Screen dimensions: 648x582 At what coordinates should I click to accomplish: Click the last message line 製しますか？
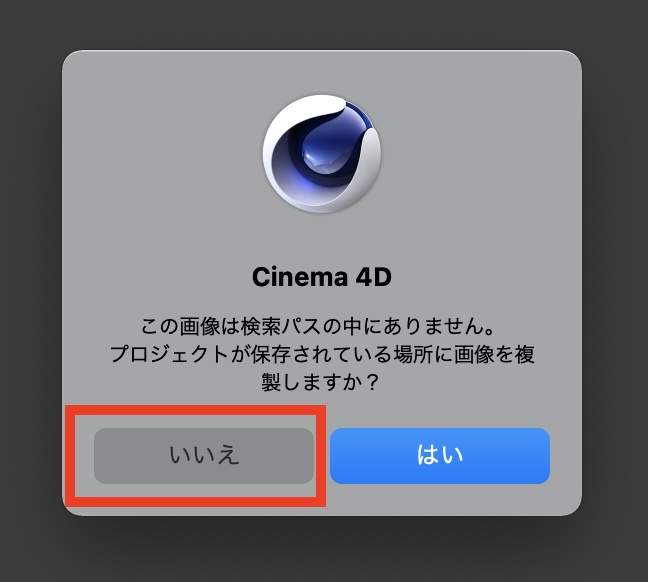point(320,382)
